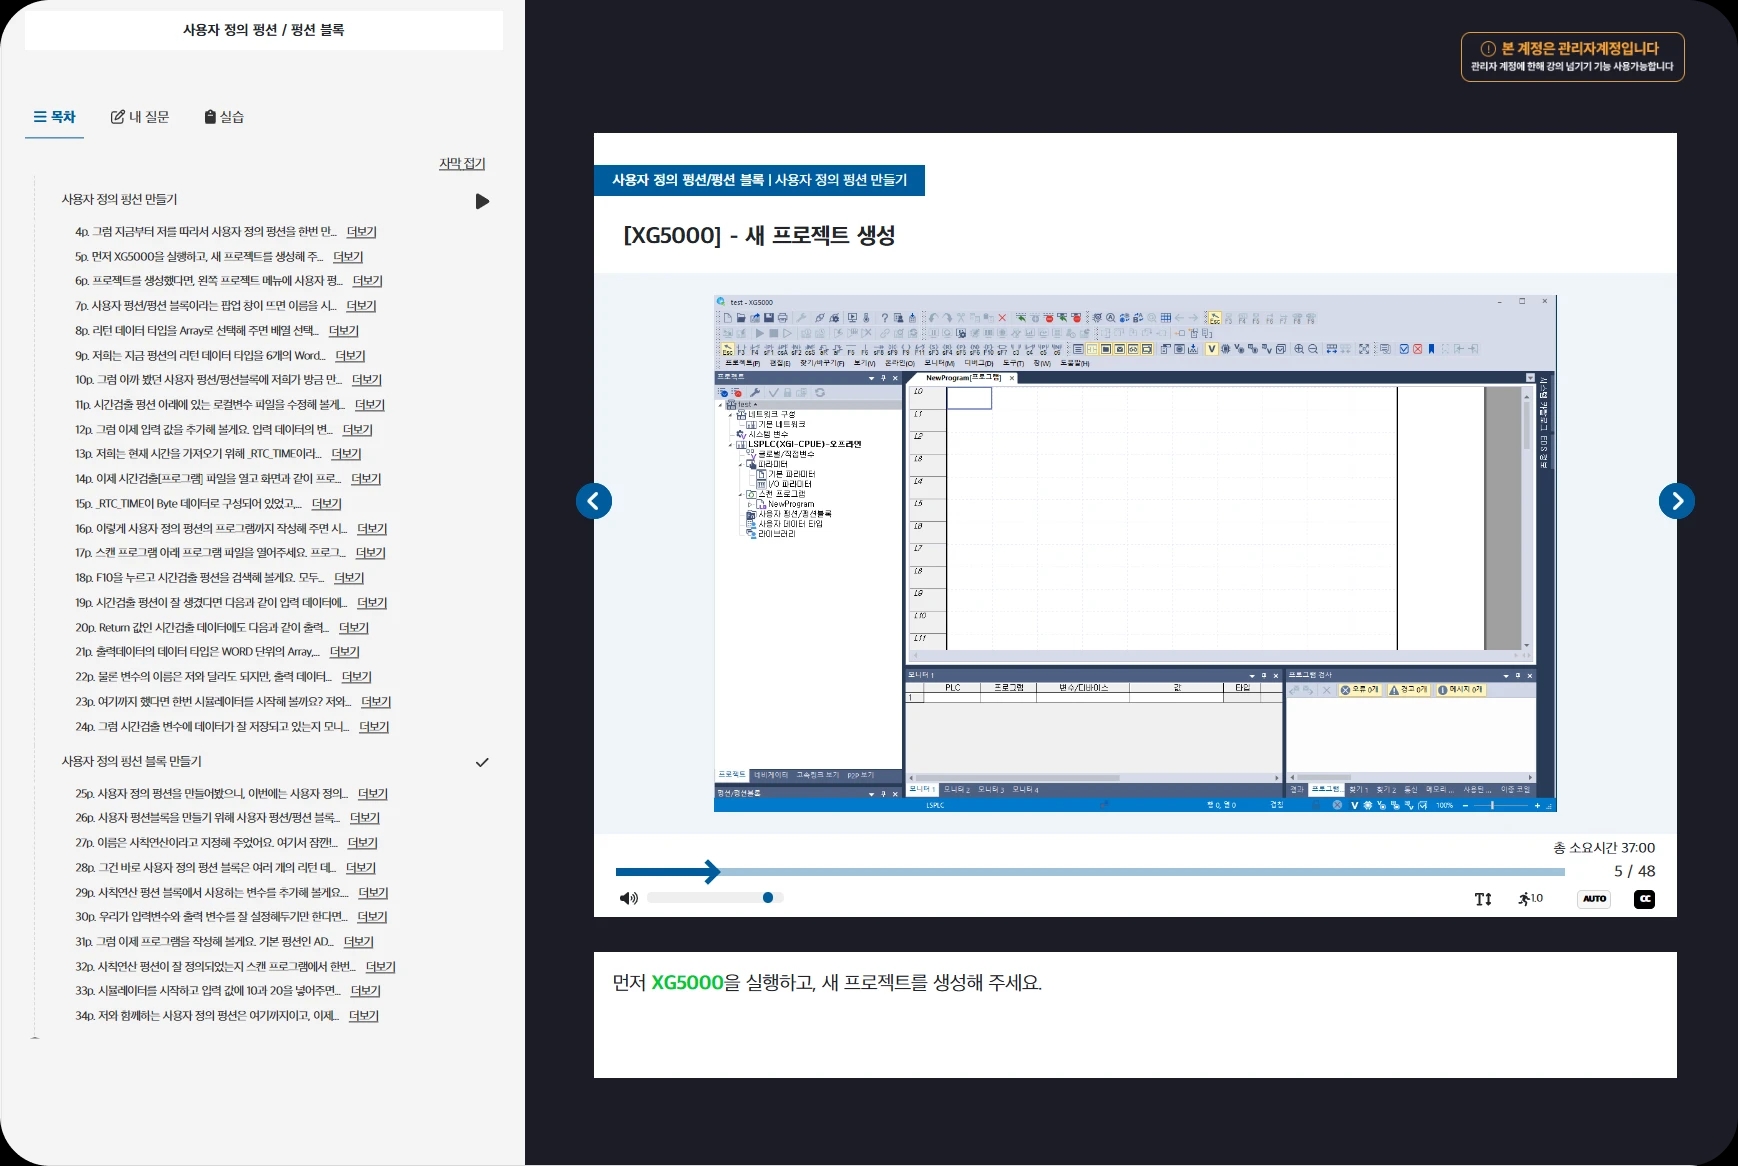Screen dimensions: 1738x1166
Task: Reveal full 33p subtitle with 더보기
Action: tap(365, 991)
